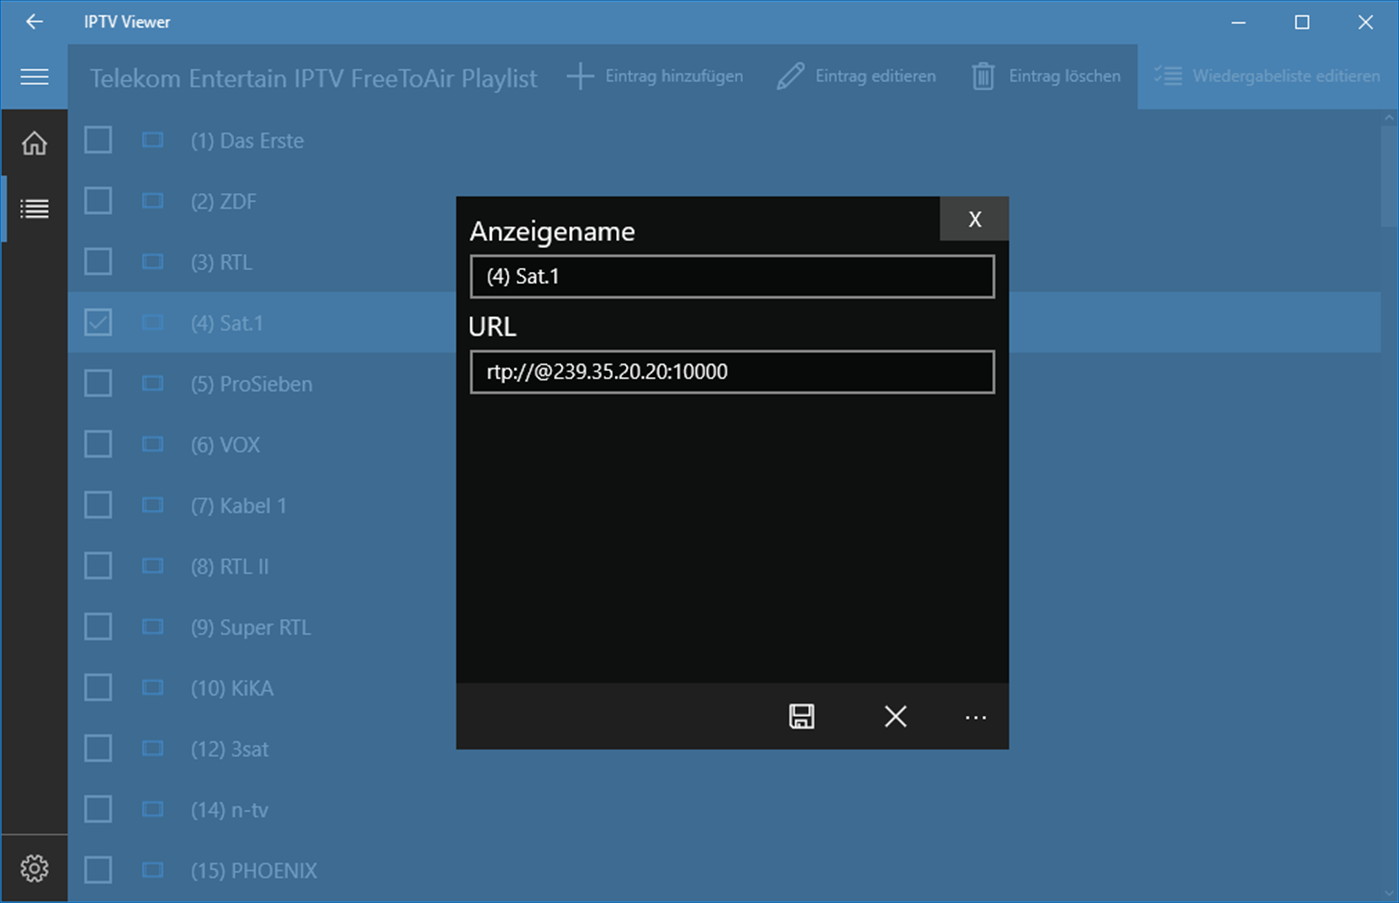1399x903 pixels.
Task: Click the TV icon beside PHOENIX
Action: tap(152, 870)
